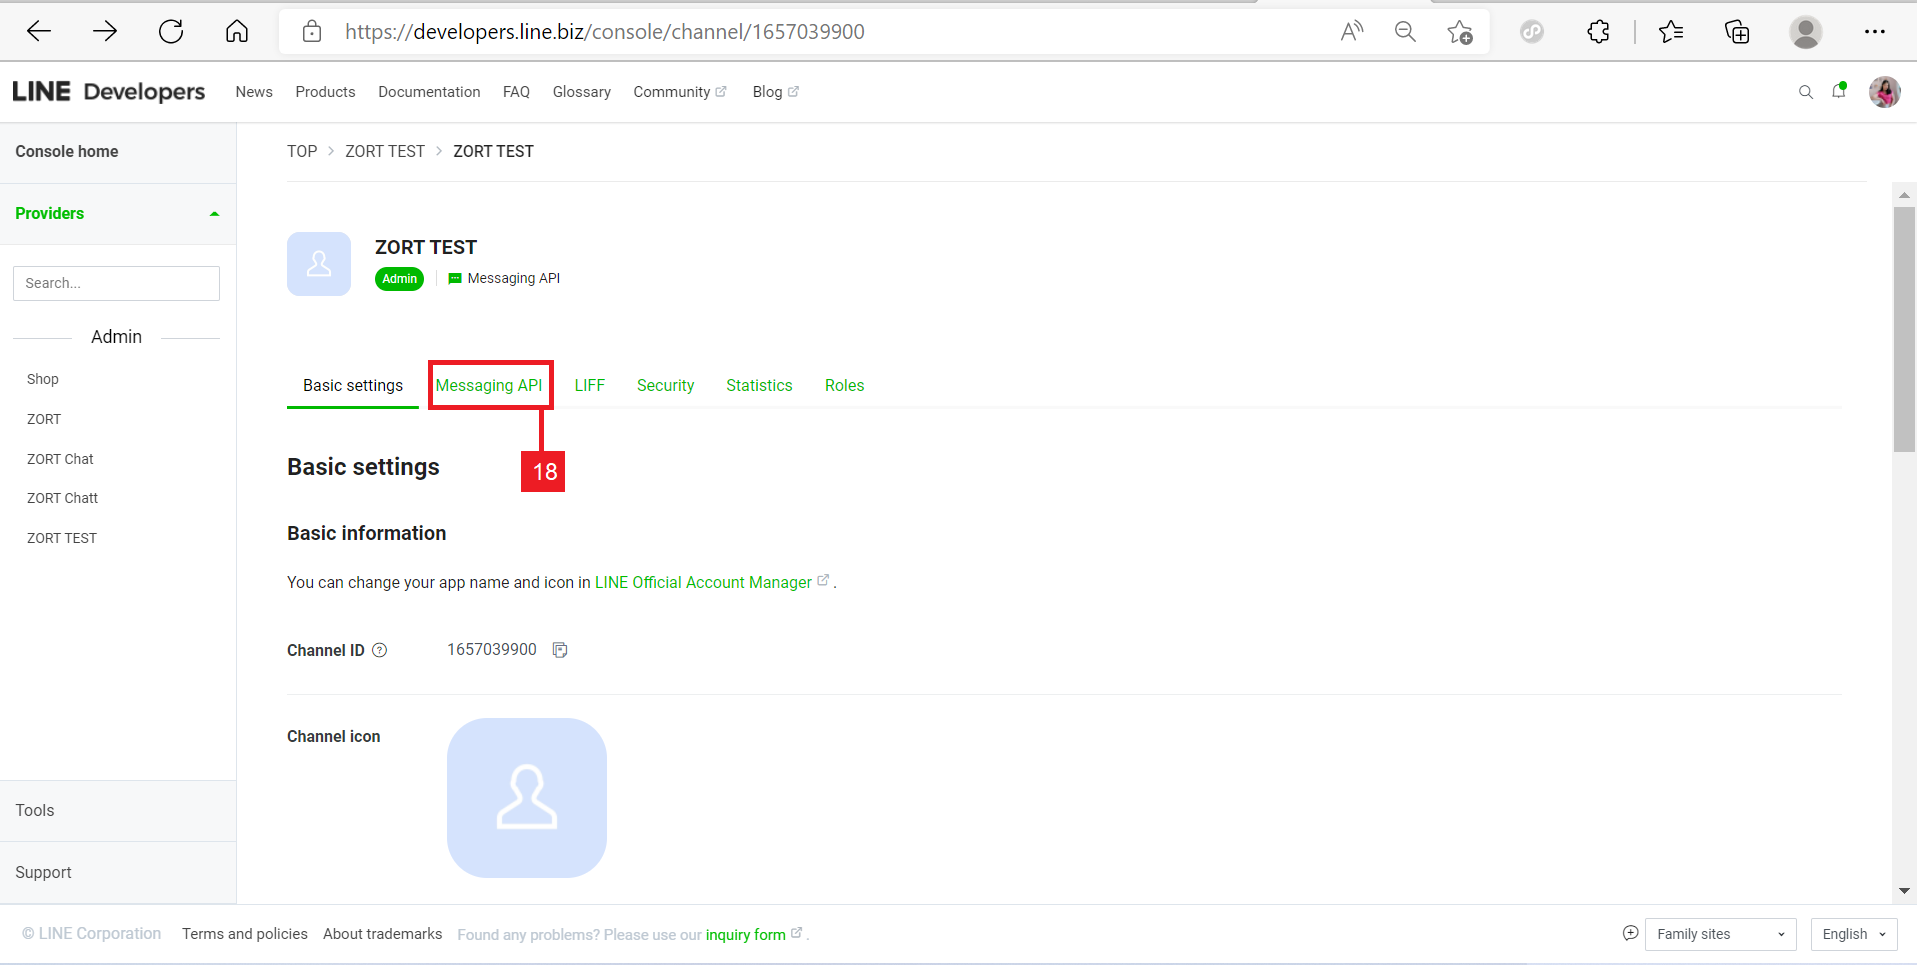Click the LINE Developers logo

point(109,92)
